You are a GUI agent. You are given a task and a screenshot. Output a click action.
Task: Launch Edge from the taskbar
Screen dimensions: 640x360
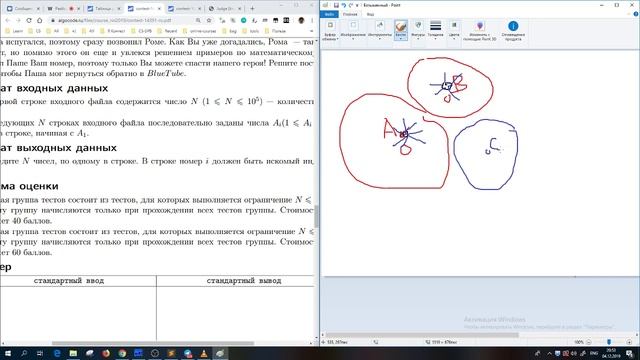(x=57, y=353)
